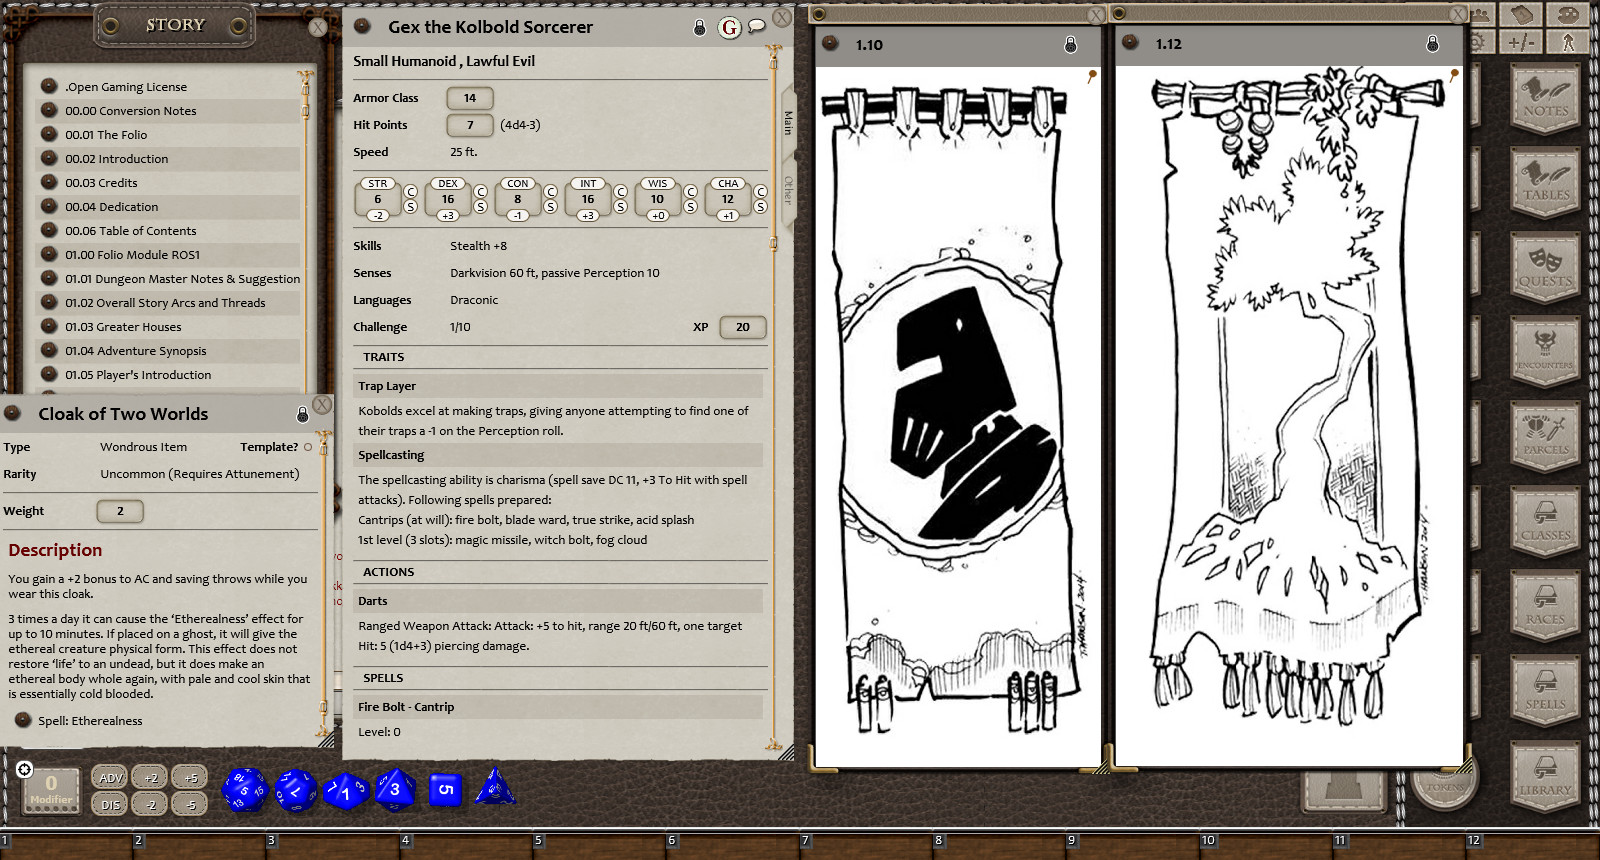
Task: Switch to the Other tab
Action: click(x=788, y=190)
